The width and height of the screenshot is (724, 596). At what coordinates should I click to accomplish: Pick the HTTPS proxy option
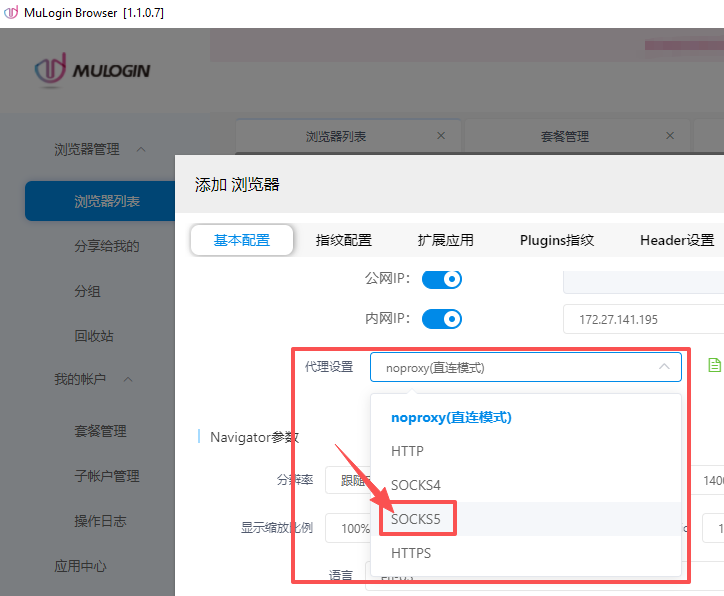[x=411, y=553]
